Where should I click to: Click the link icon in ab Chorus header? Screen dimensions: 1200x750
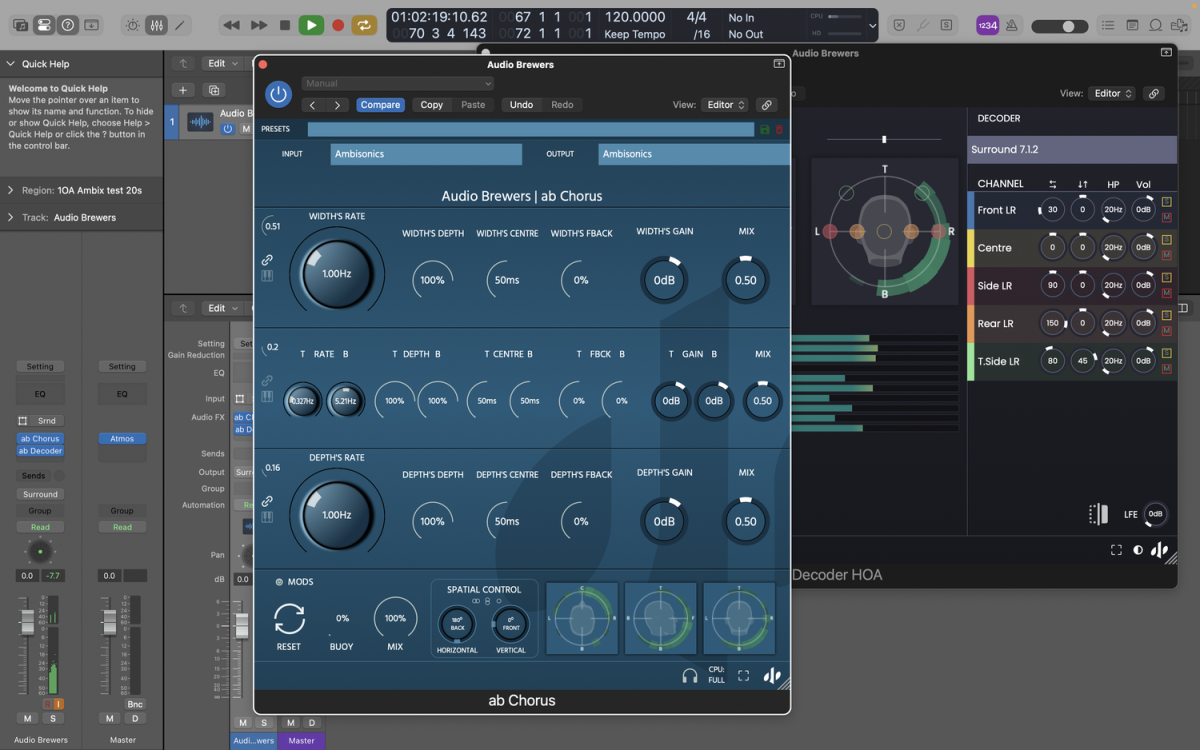[x=766, y=105]
